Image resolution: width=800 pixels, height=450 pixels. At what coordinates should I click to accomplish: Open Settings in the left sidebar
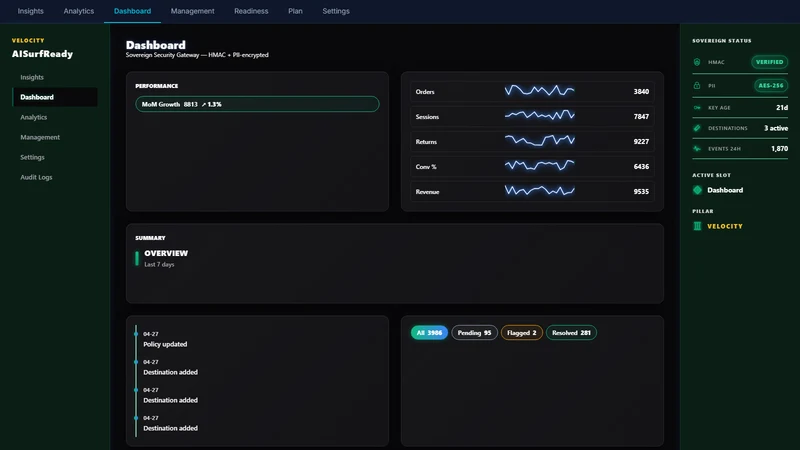55,157
